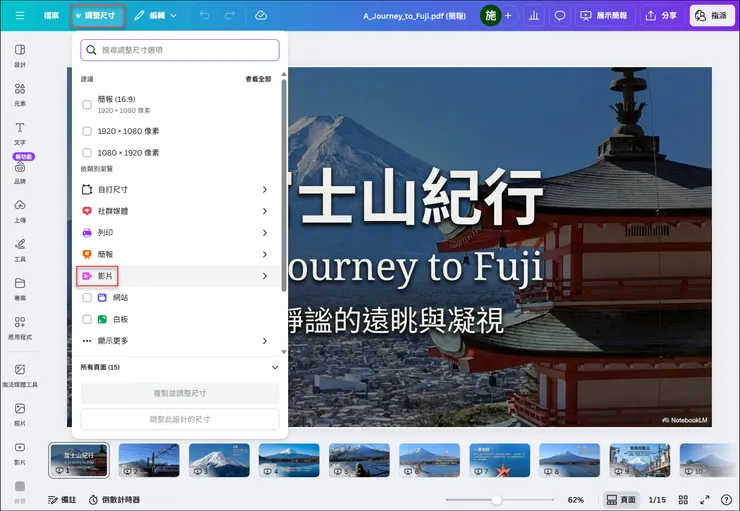Open the 影片 videos sidebar panel
740x511 pixels.
point(20,453)
